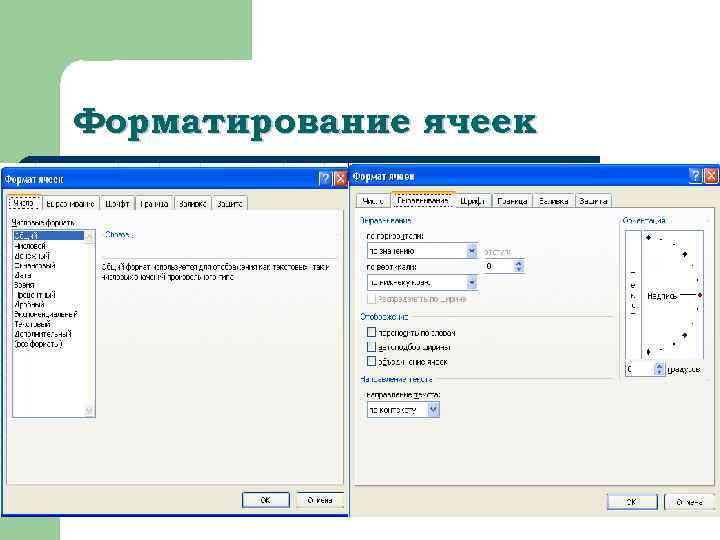The width and height of the screenshot is (720, 540).
Task: Click the help question mark in left dialog
Action: coord(324,179)
